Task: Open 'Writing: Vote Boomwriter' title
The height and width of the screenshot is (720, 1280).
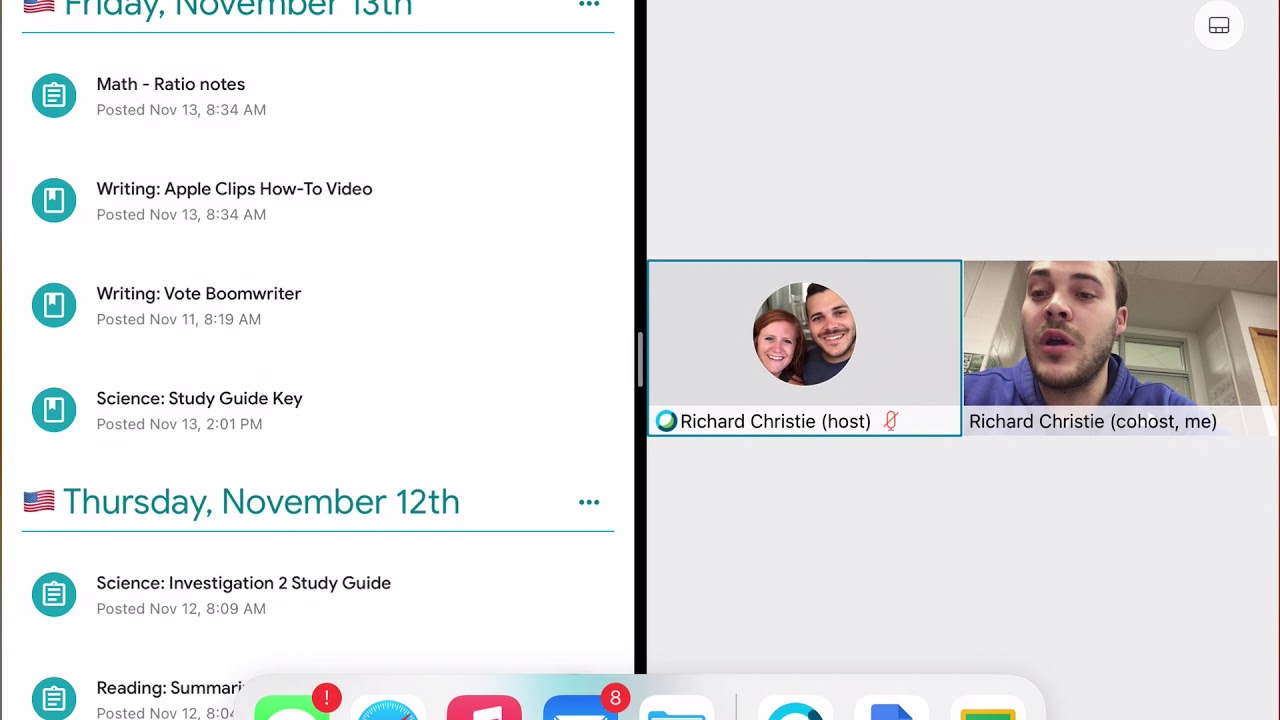Action: coord(199,293)
